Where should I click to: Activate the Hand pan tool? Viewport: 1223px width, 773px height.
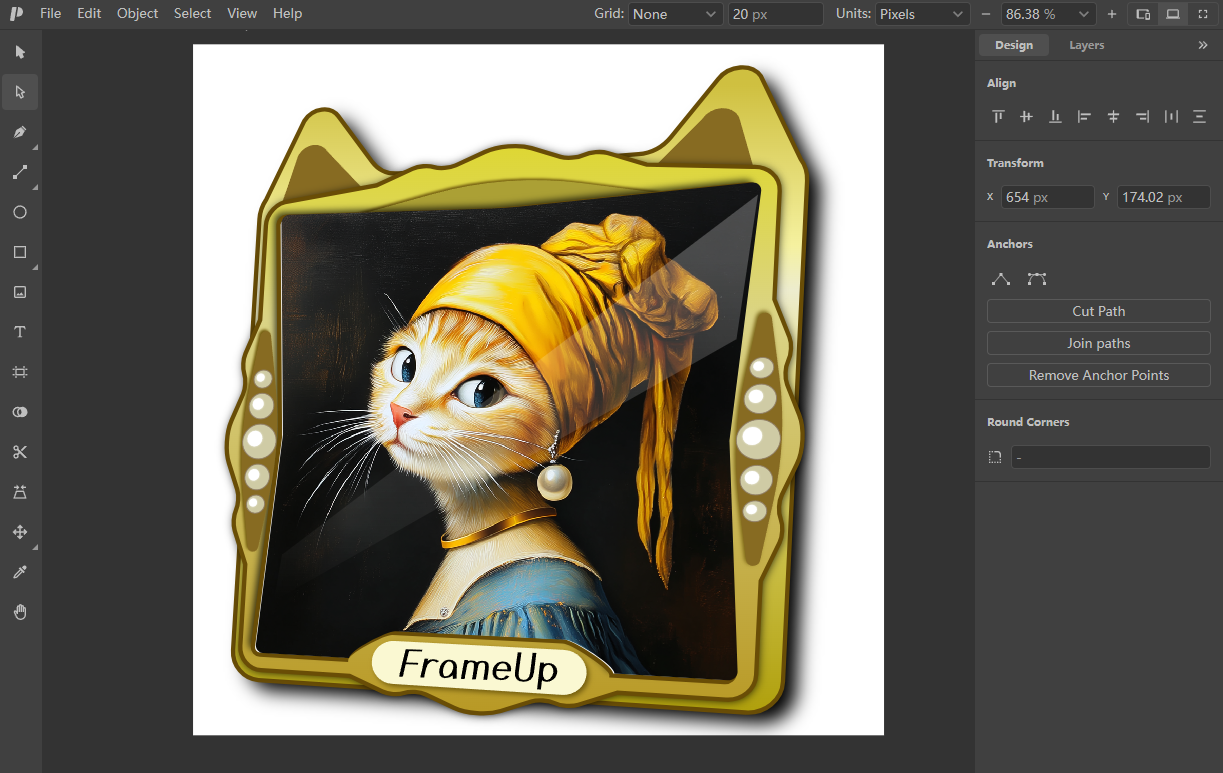click(x=20, y=612)
